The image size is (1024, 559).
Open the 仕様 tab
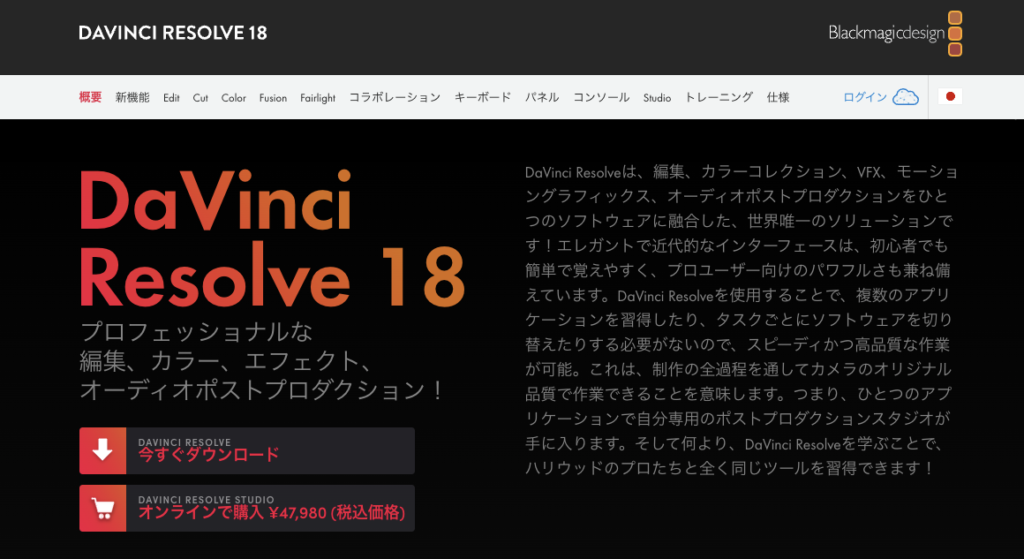pyautogui.click(x=778, y=97)
